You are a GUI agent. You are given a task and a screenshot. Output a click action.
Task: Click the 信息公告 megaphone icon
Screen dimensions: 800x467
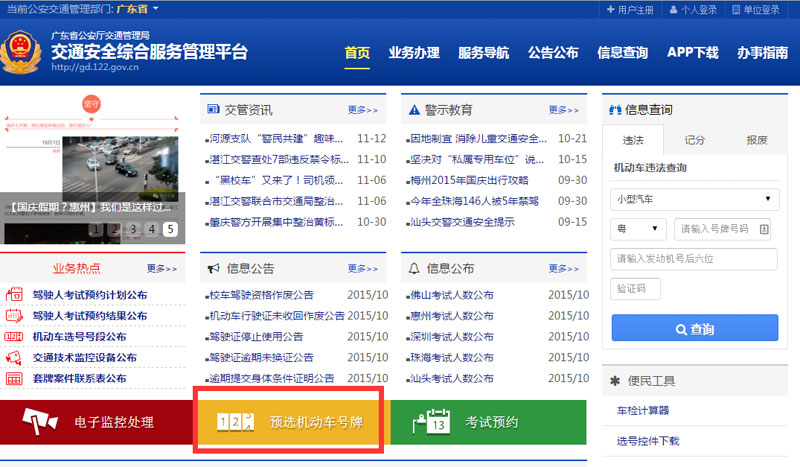(x=213, y=268)
